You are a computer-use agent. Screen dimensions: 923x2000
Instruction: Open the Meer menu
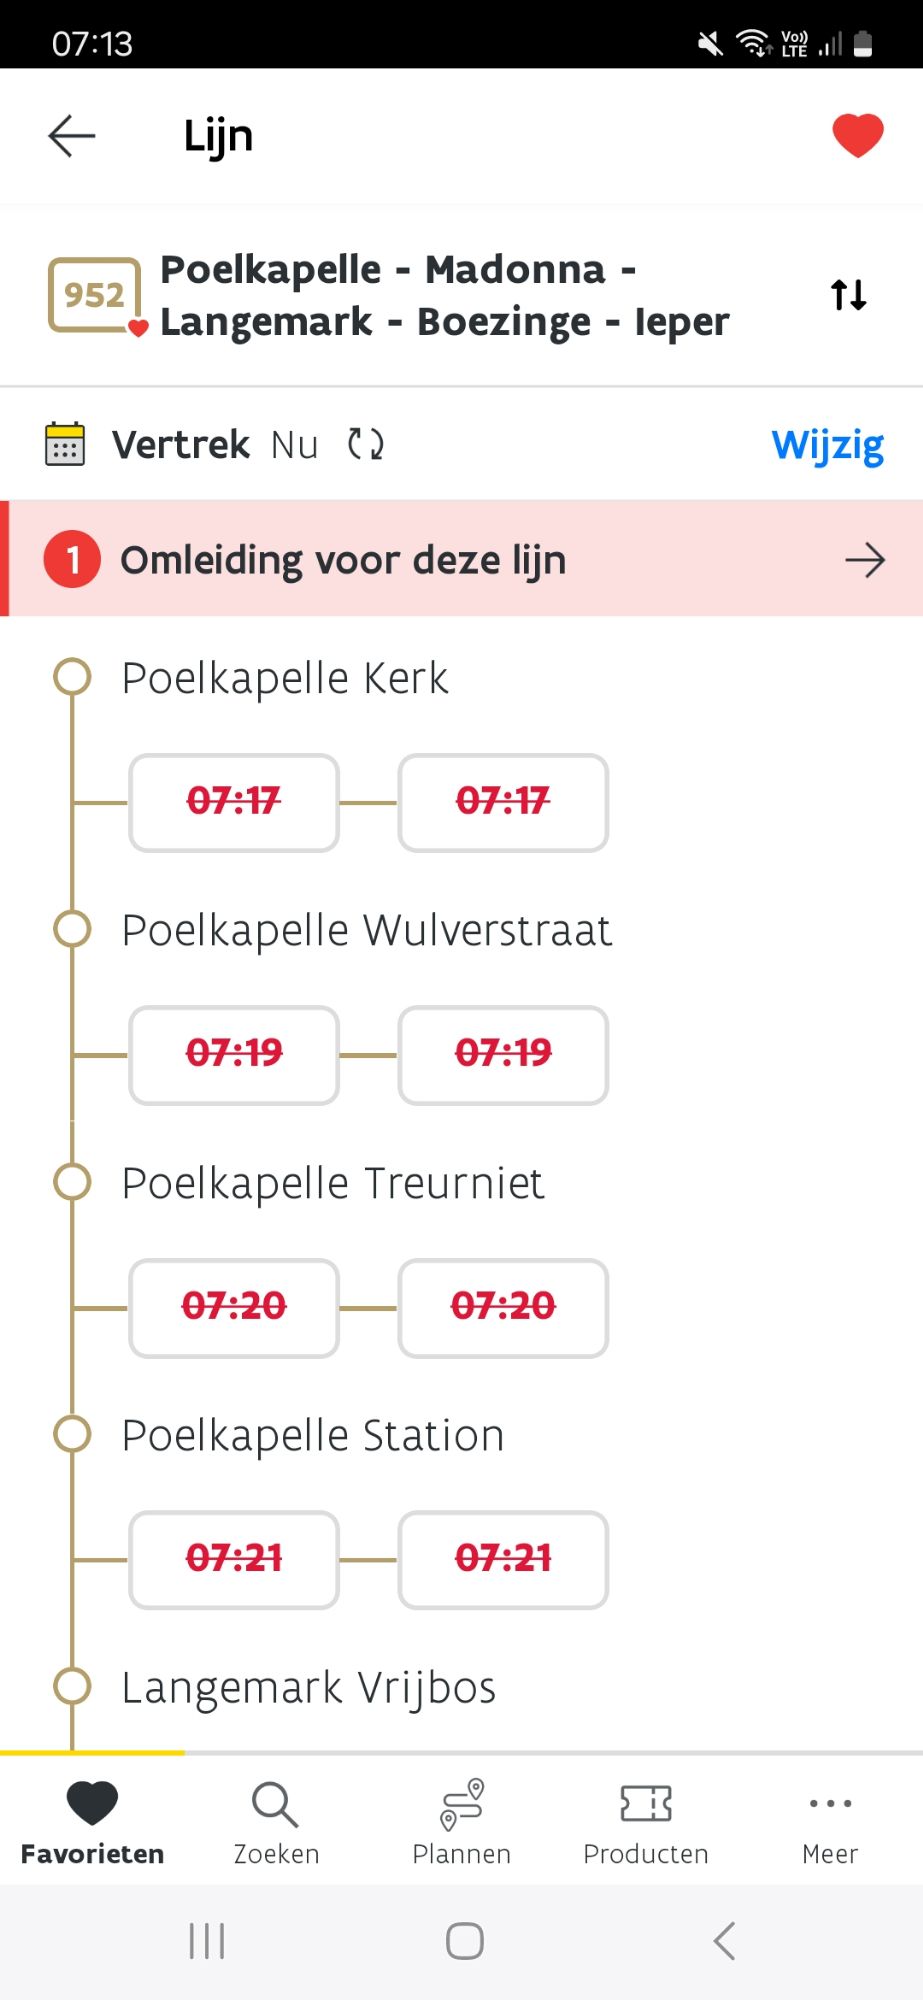point(830,1823)
